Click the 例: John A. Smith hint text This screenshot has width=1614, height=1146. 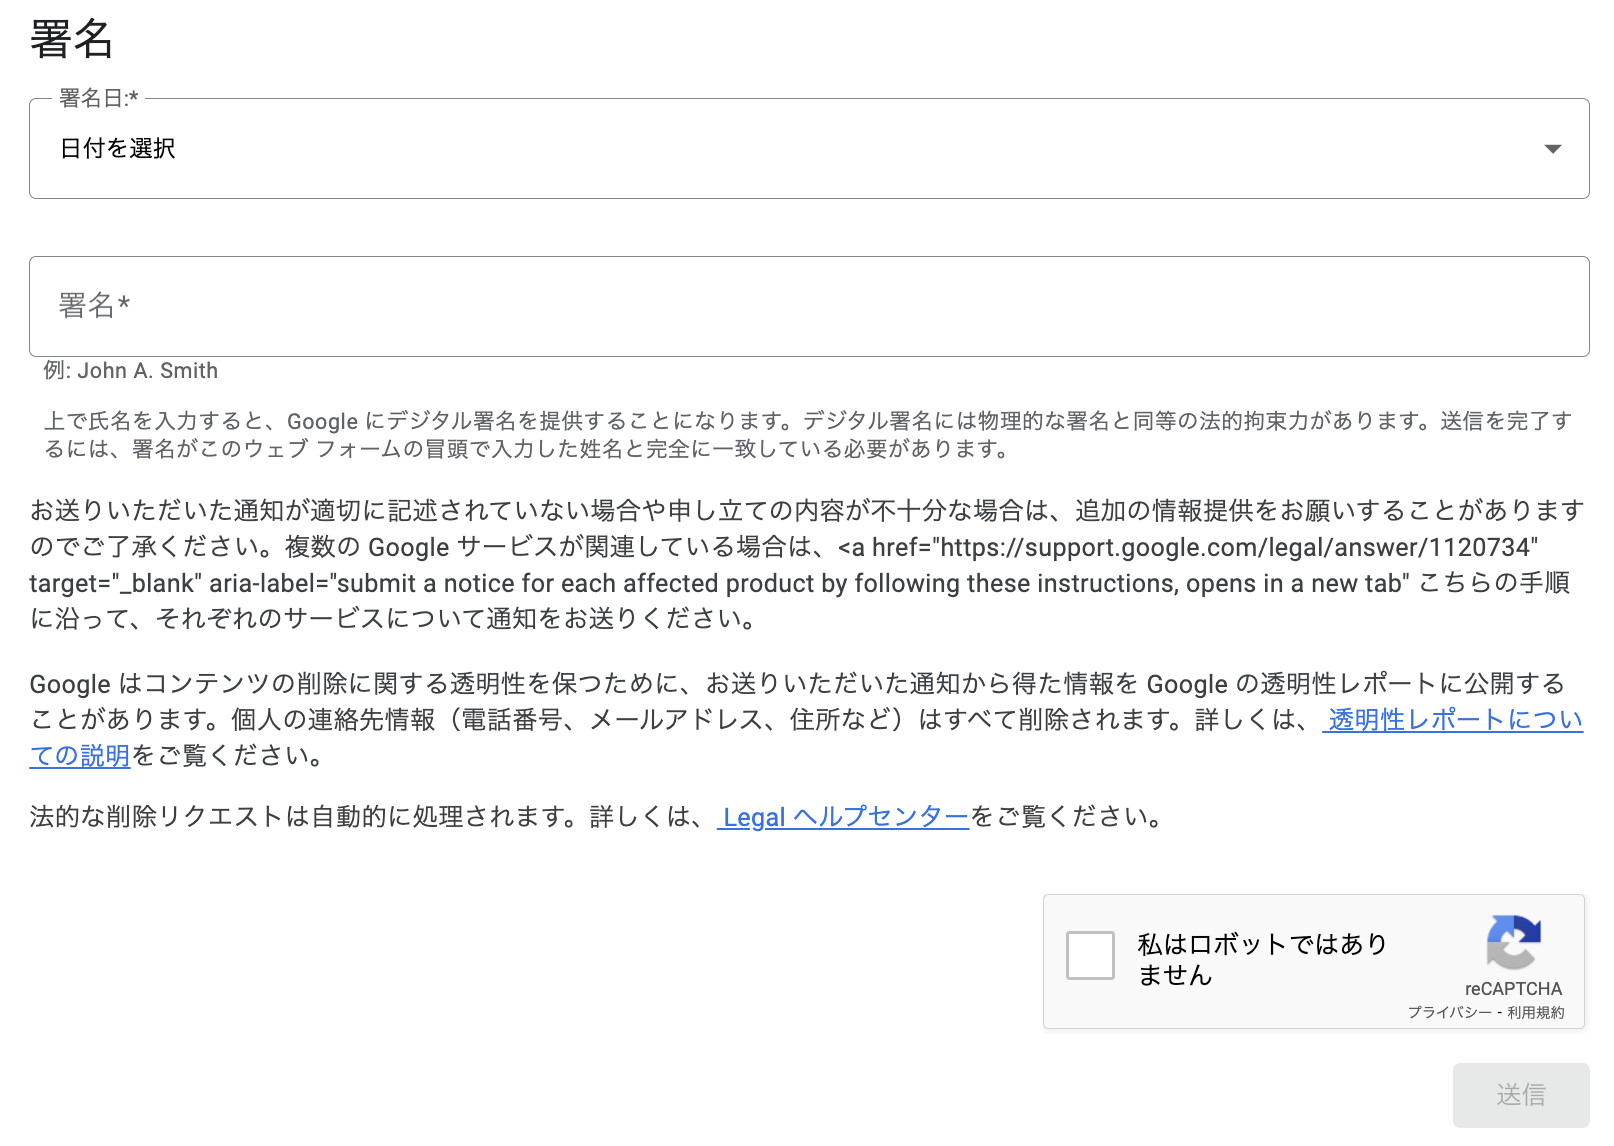point(131,371)
